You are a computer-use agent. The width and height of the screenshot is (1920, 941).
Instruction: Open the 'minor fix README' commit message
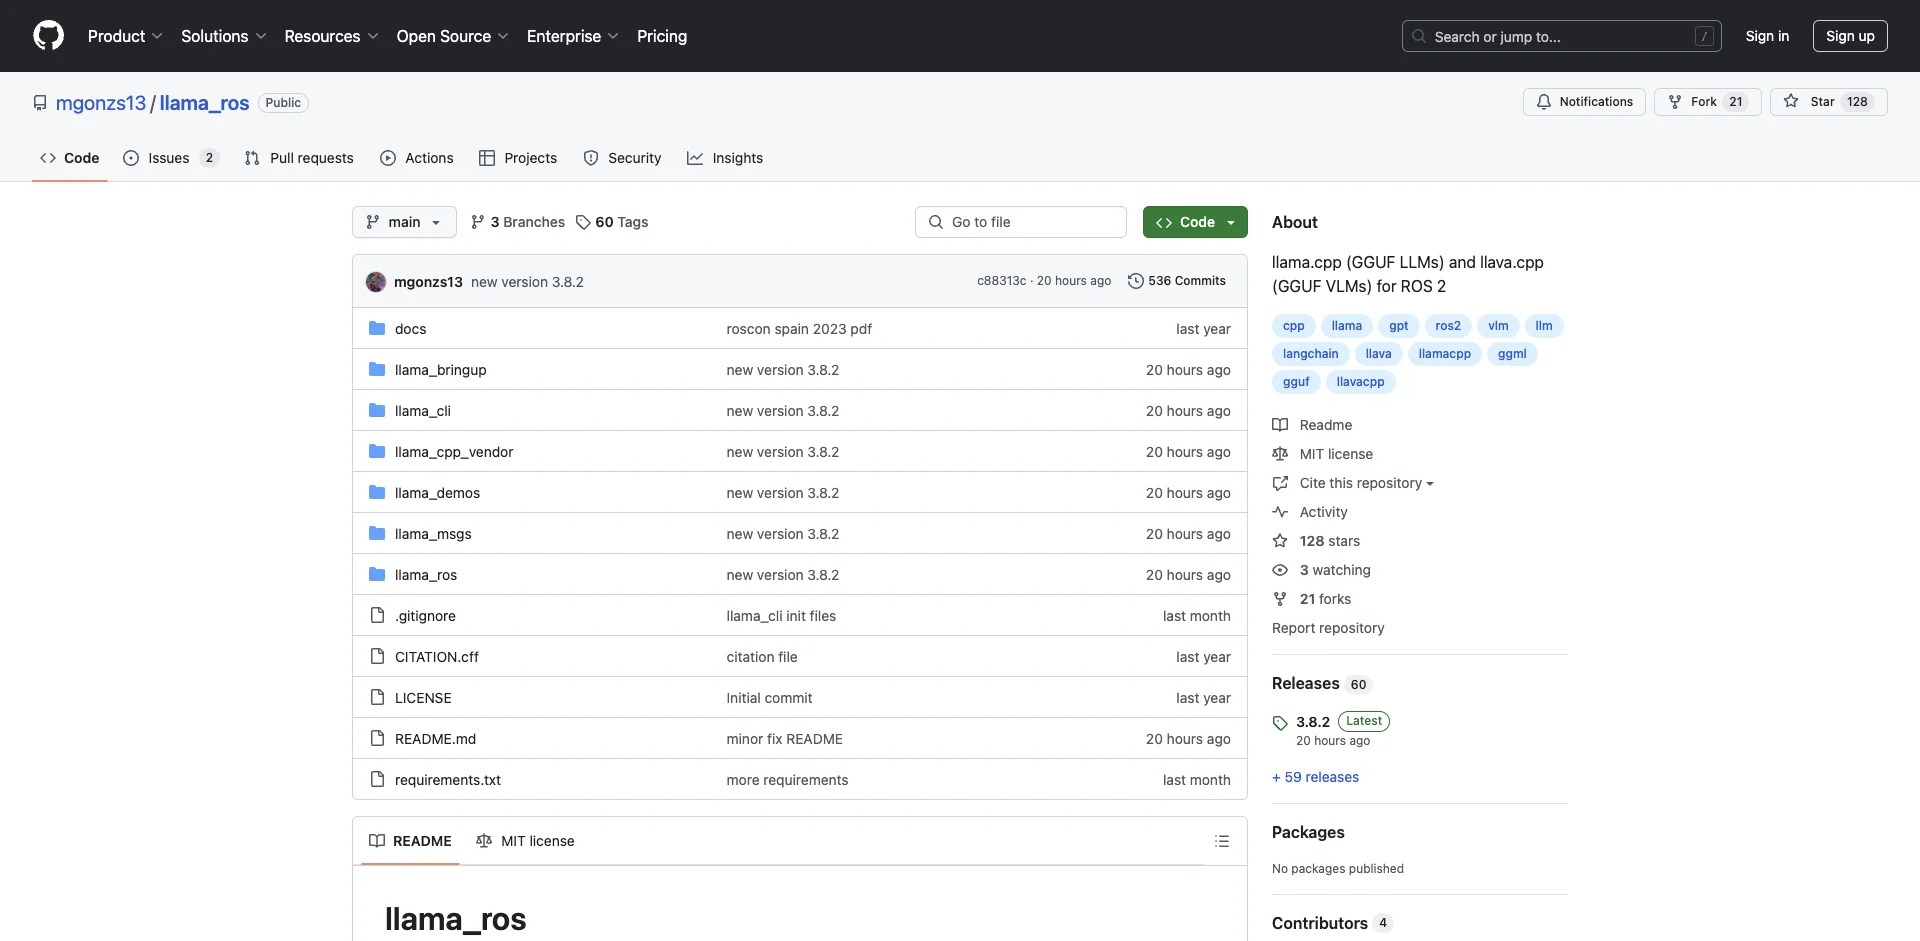784,739
